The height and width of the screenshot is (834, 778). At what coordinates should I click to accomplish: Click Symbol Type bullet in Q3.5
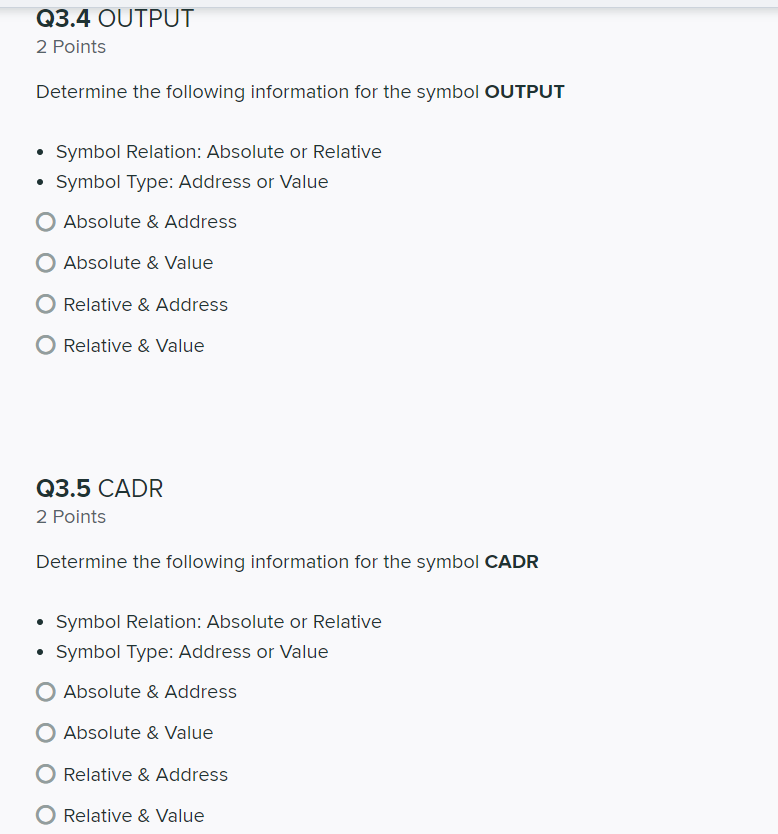point(192,652)
